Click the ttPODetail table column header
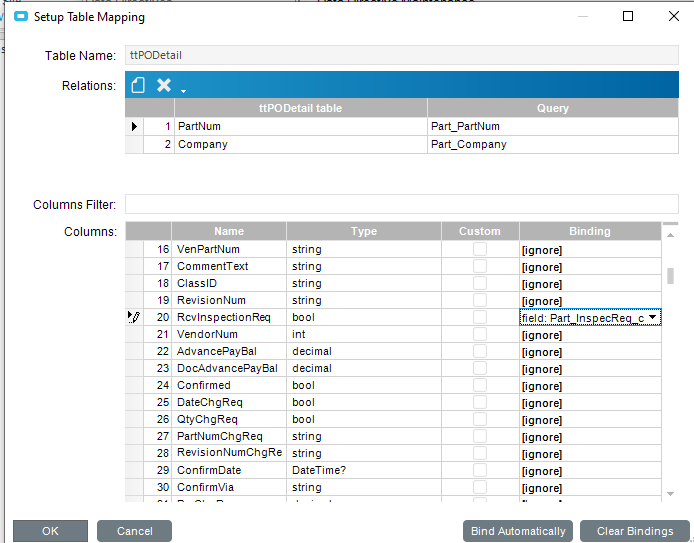The width and height of the screenshot is (694, 543). tap(301, 108)
